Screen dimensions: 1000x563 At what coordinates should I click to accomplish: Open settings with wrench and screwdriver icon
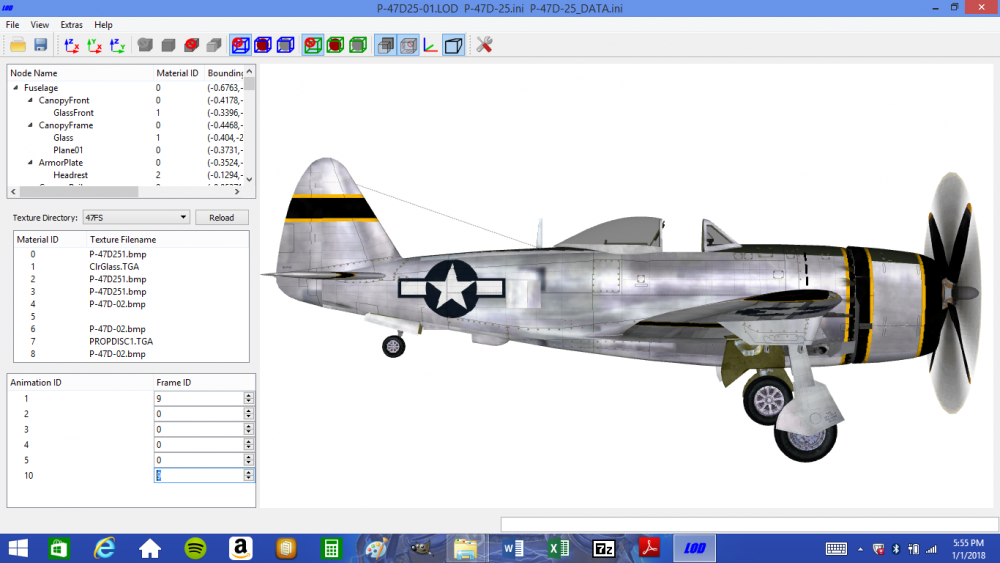coord(484,45)
